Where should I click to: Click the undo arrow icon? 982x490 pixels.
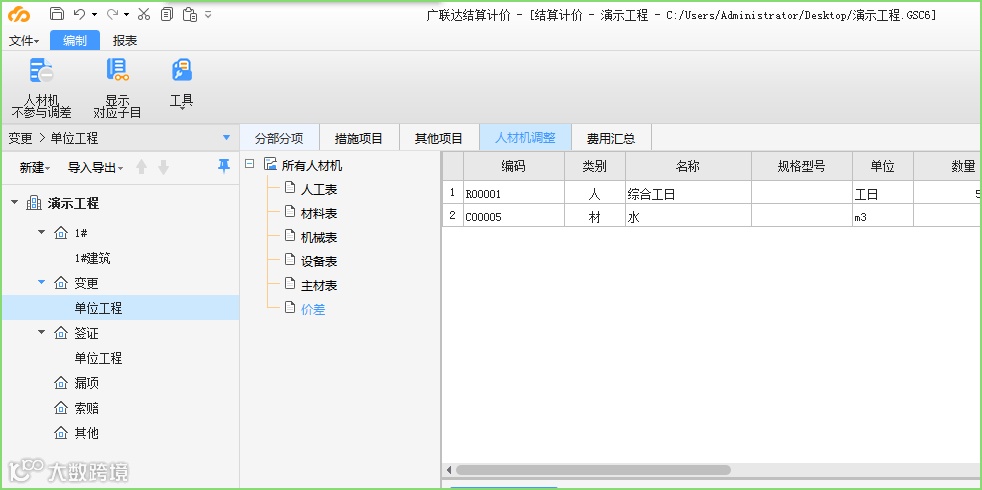[x=80, y=14]
